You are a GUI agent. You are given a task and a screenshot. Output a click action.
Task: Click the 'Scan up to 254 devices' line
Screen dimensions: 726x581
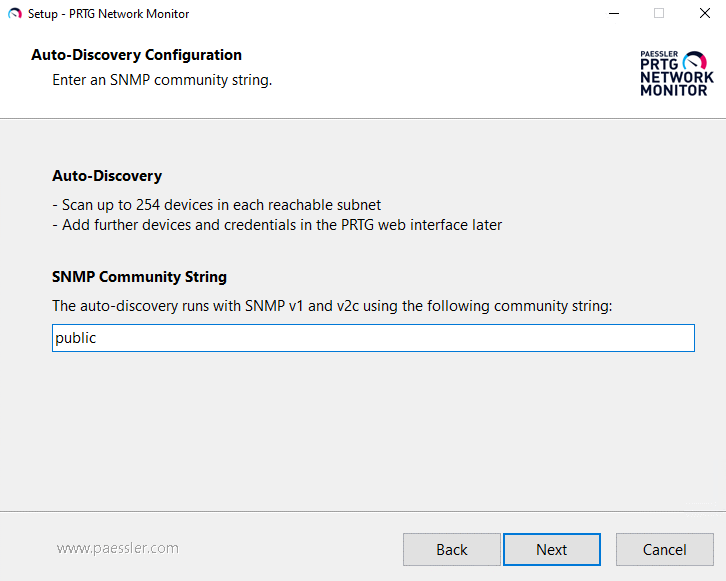coord(216,204)
